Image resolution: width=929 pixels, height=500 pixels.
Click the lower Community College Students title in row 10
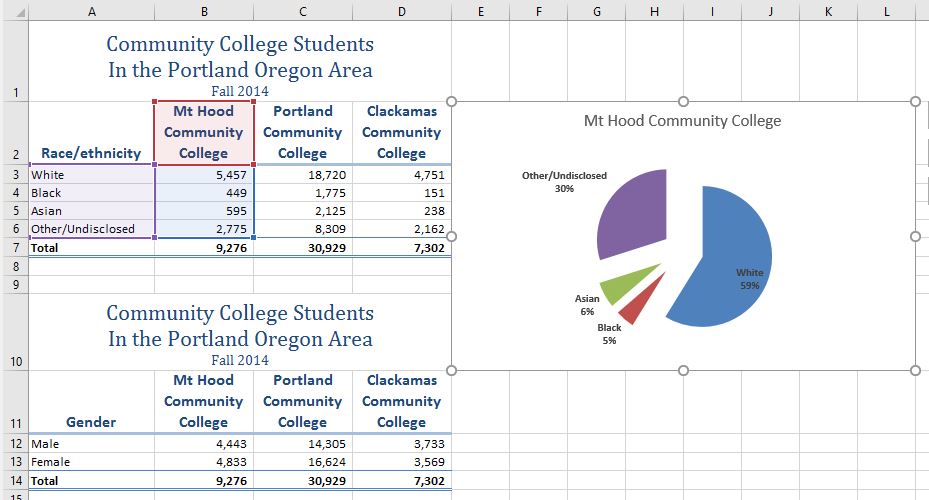(240, 332)
